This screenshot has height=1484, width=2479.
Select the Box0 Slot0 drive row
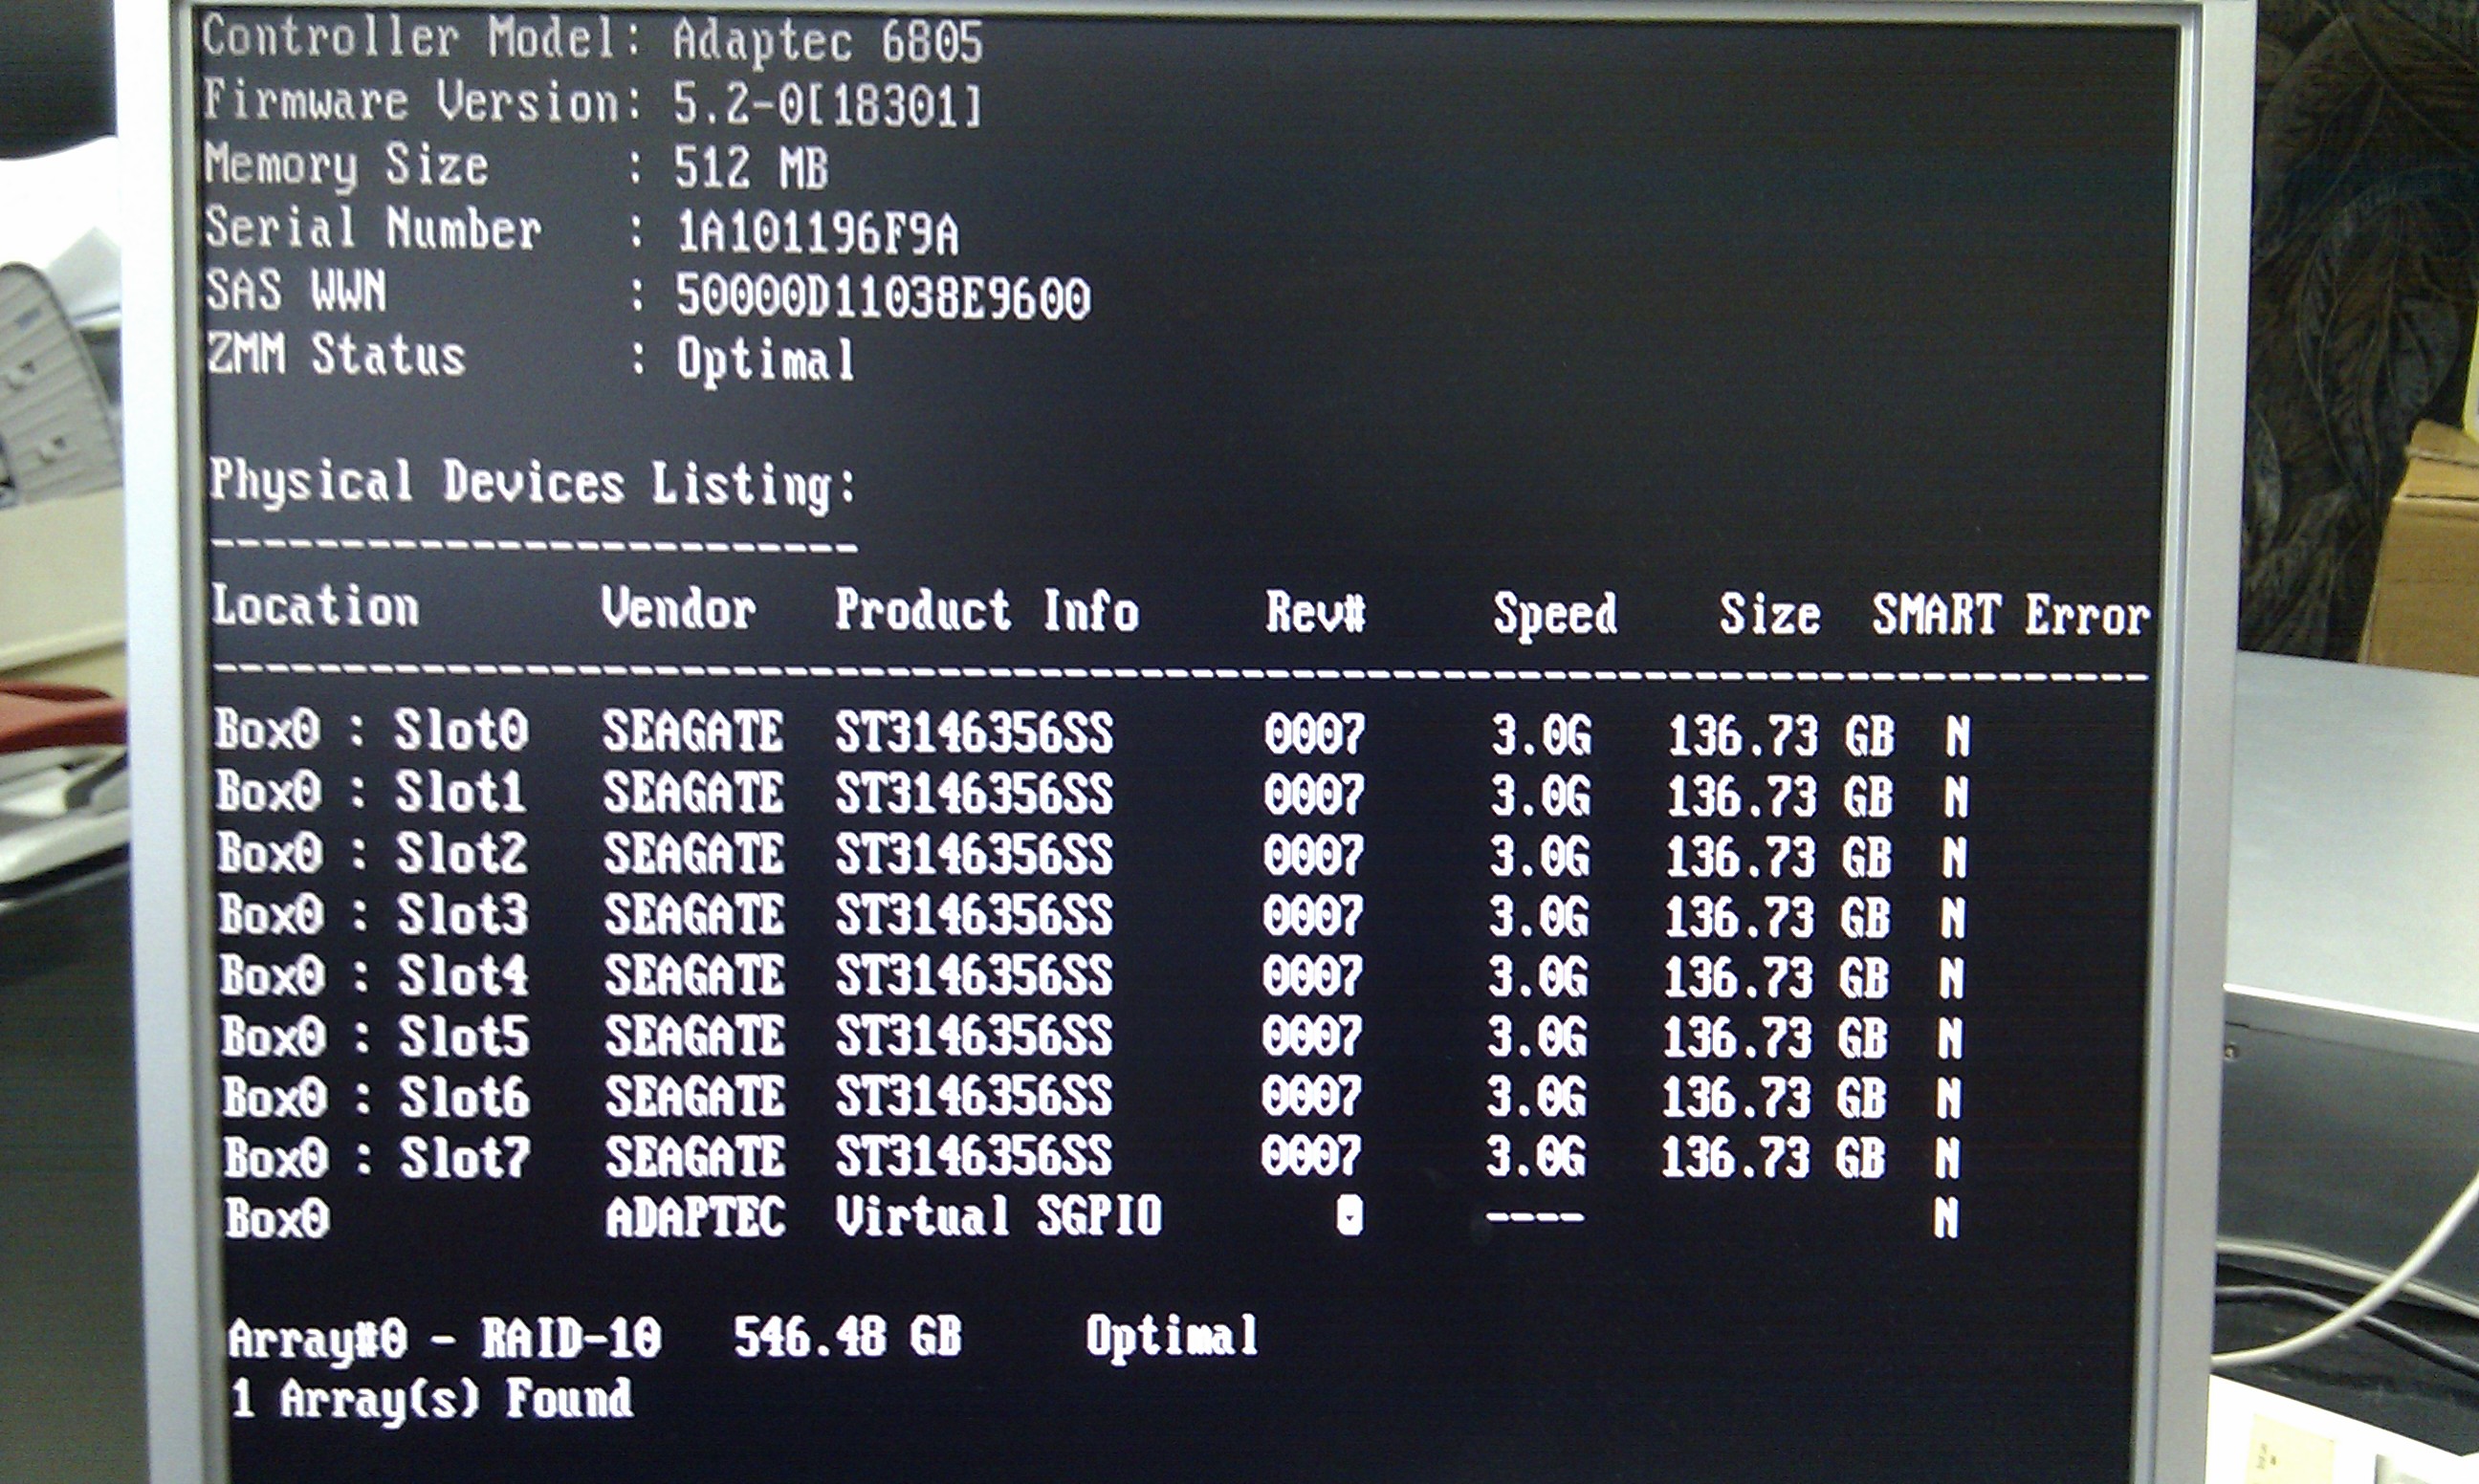click(371, 731)
